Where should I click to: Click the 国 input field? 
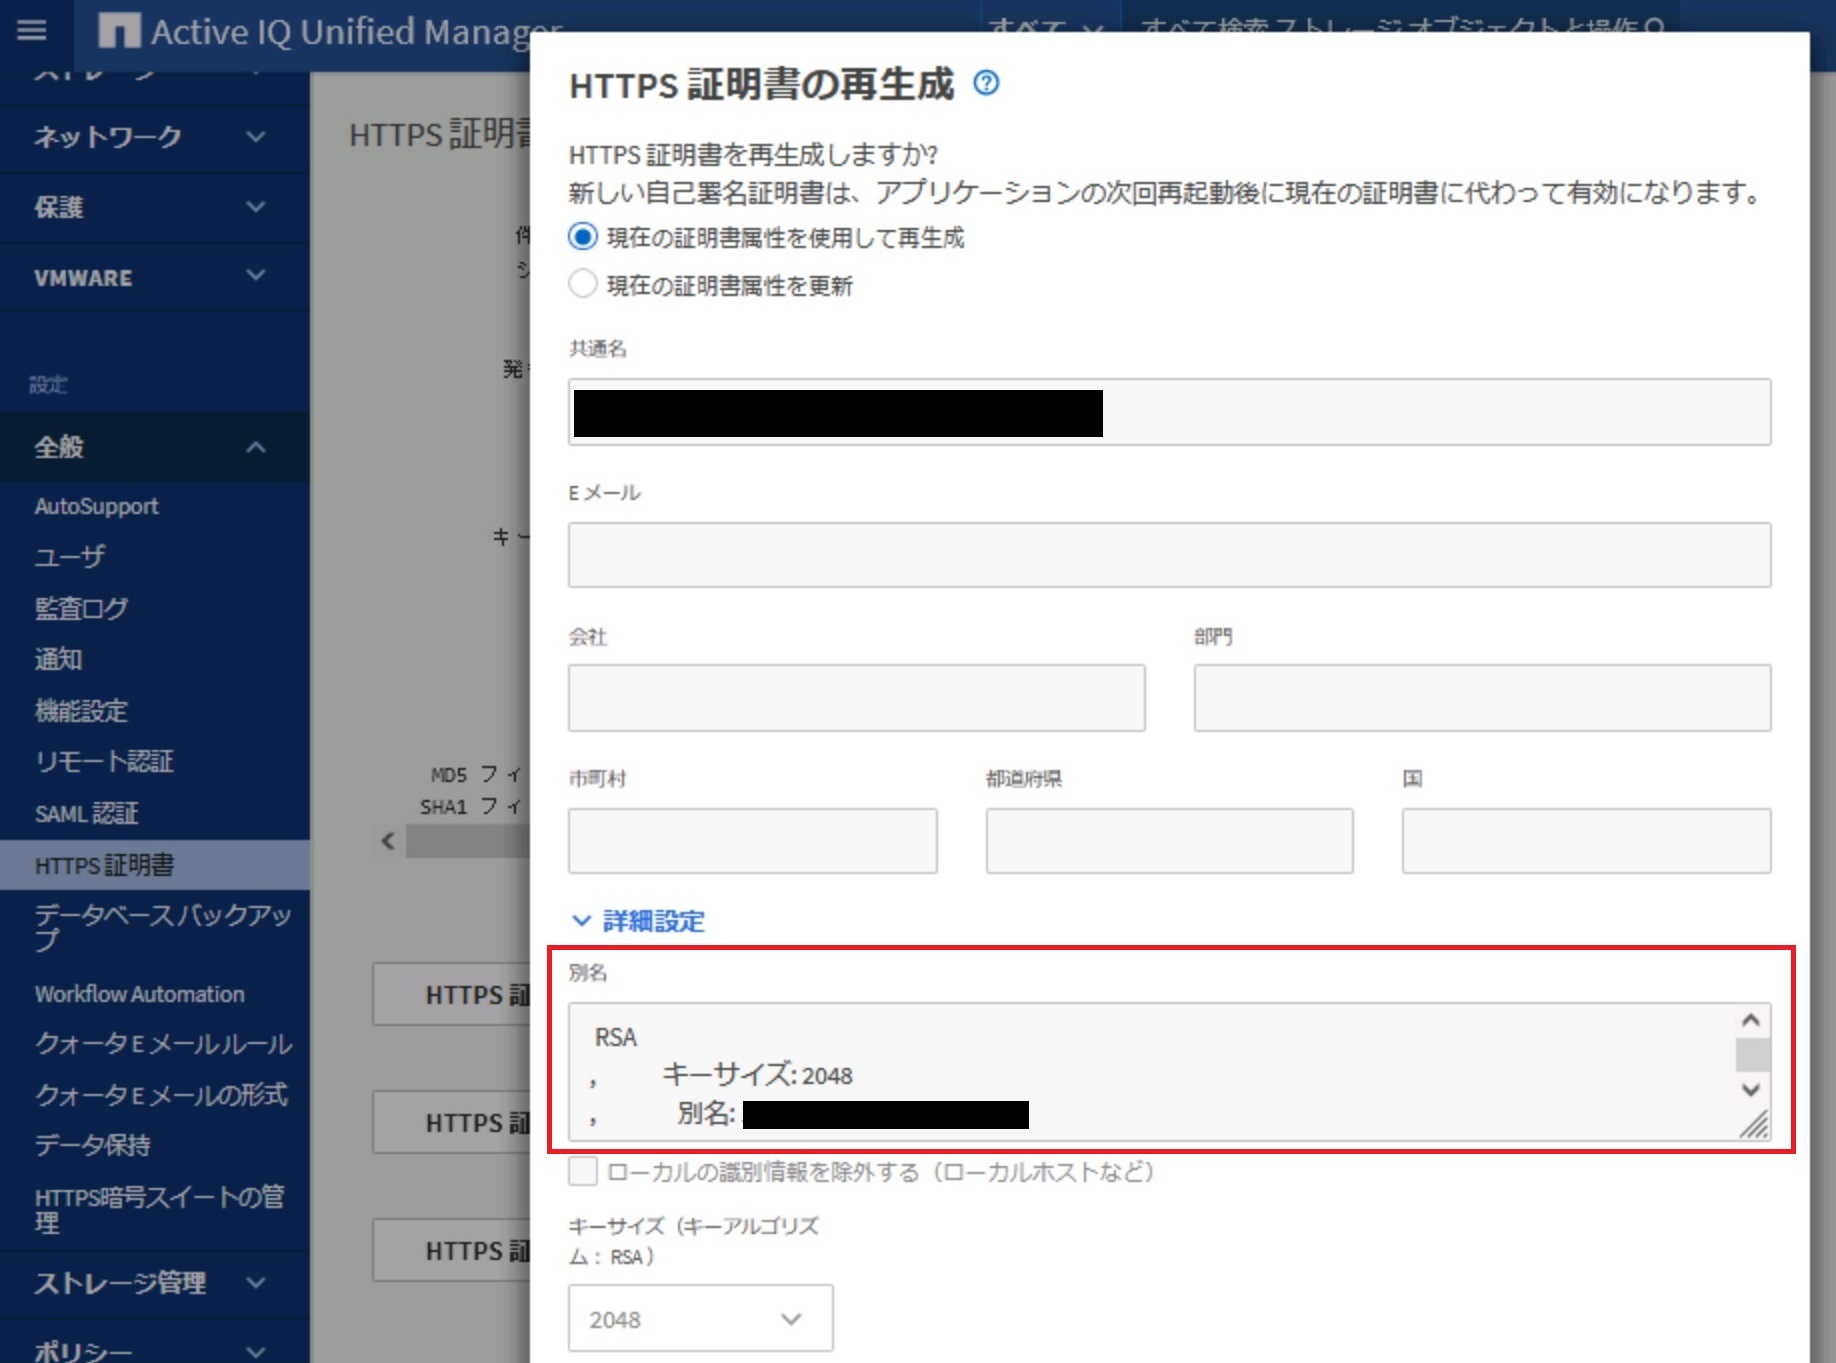(1586, 841)
